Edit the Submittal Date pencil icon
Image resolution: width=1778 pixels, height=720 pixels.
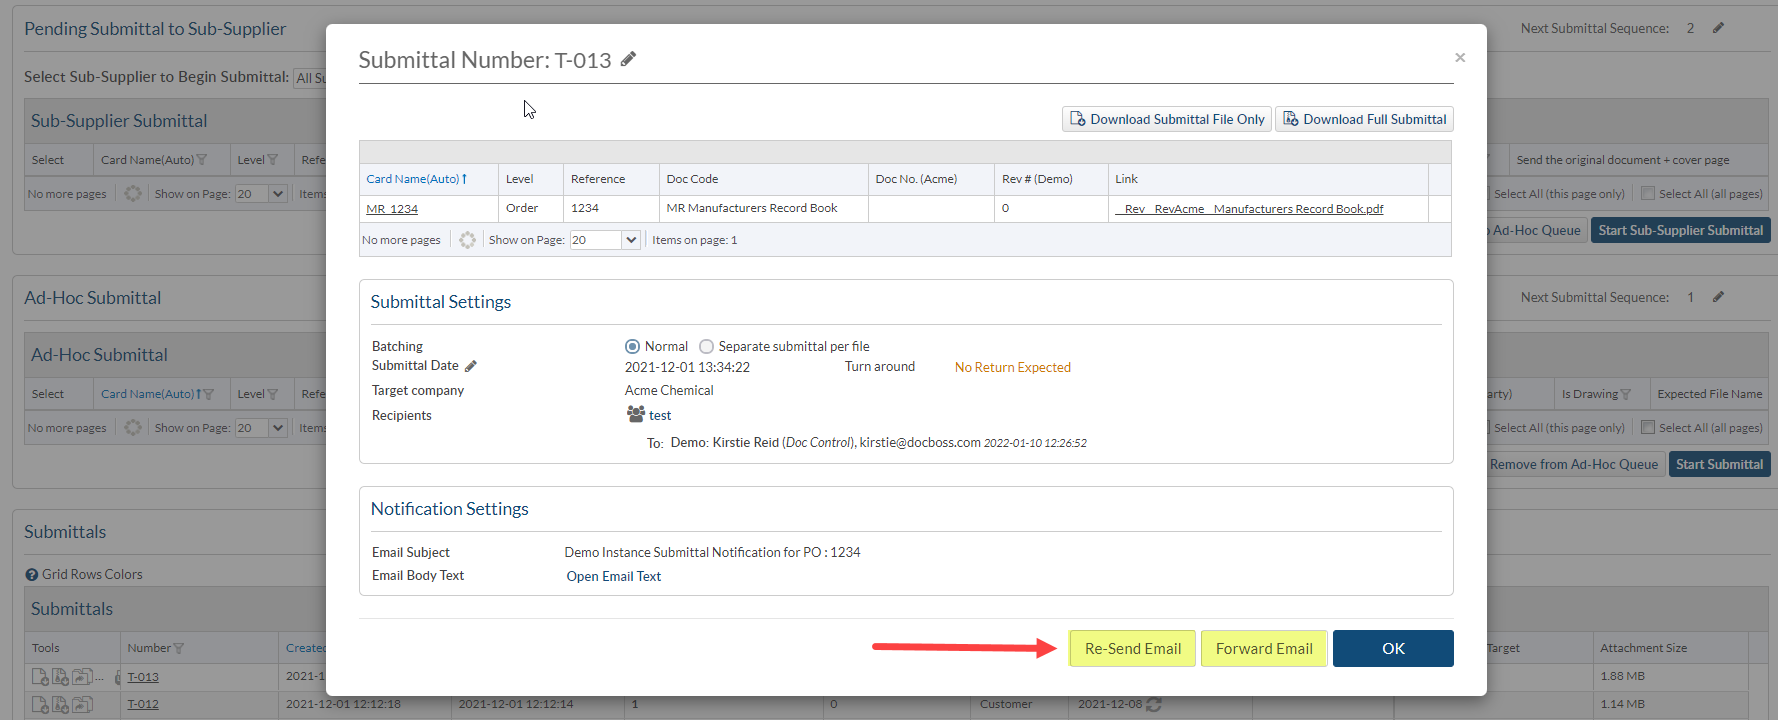point(471,366)
